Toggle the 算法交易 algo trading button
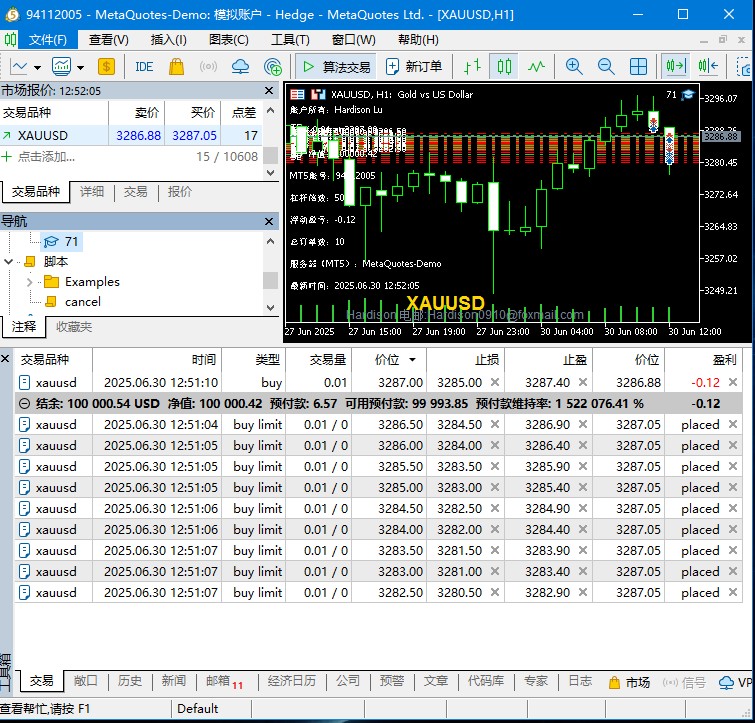 click(336, 66)
